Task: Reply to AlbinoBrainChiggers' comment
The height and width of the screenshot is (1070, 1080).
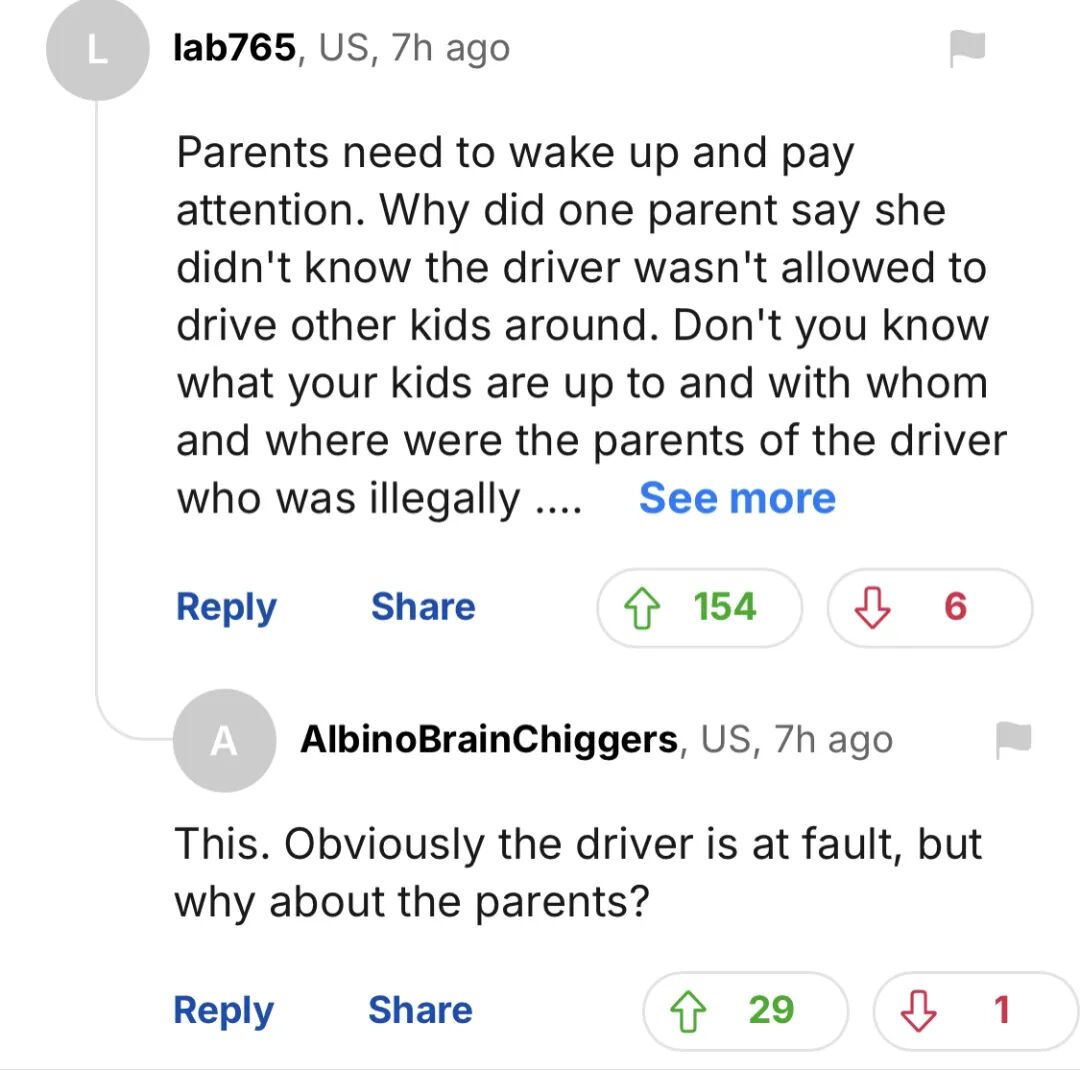Action: coord(223,1010)
